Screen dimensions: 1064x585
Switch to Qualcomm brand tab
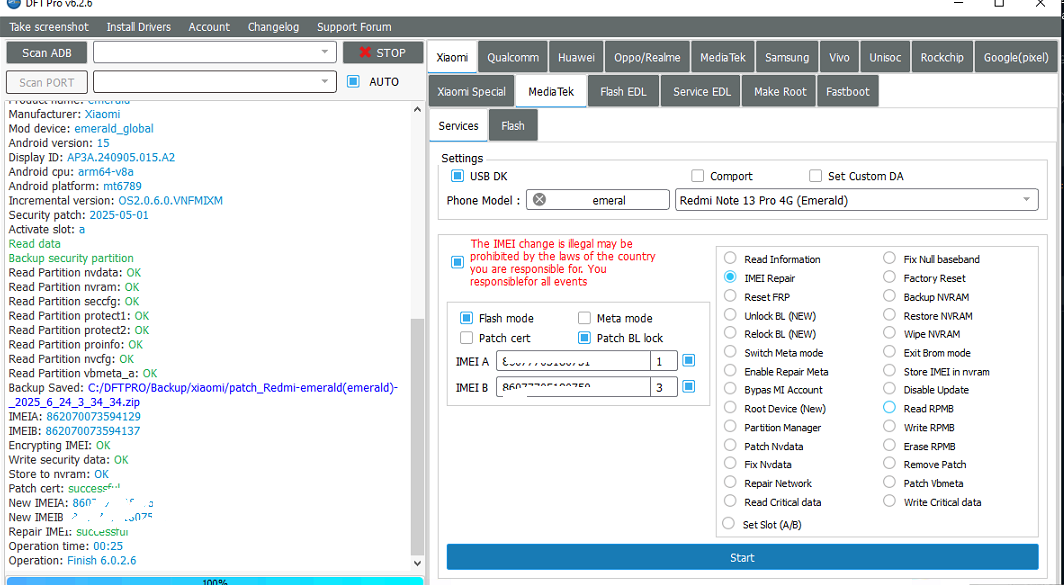513,57
